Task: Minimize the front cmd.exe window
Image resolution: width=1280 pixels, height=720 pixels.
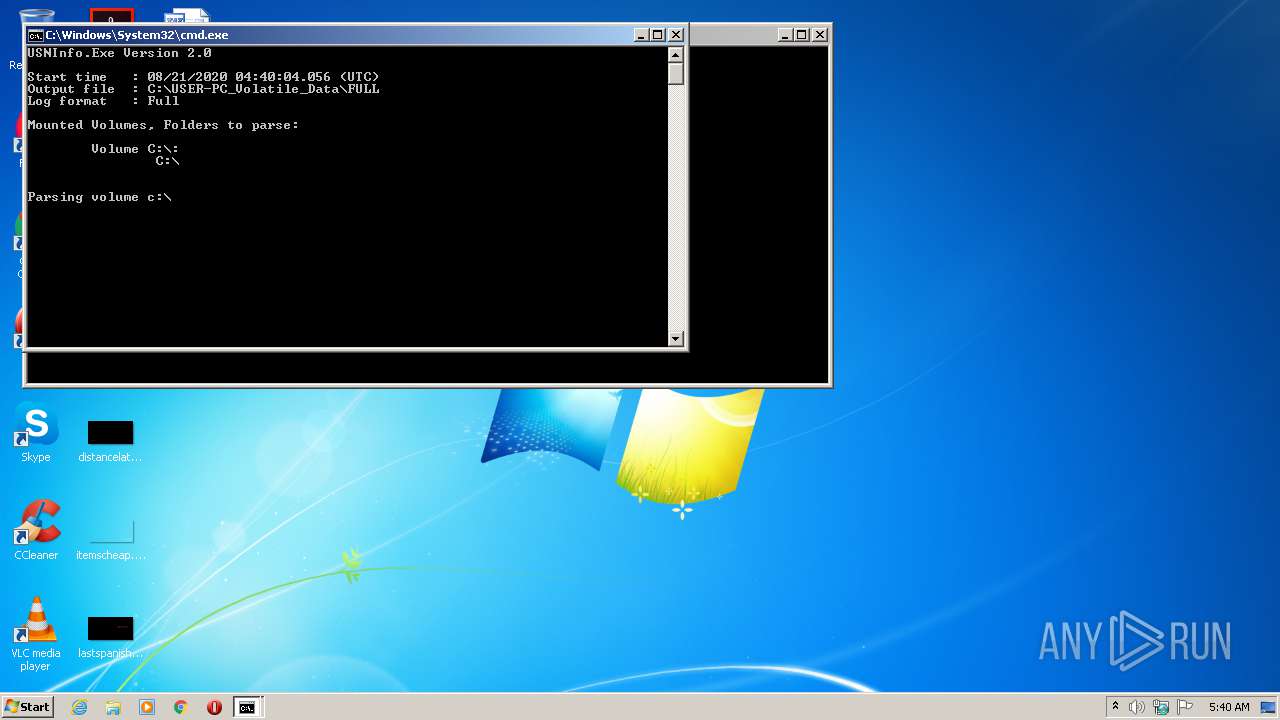Action: (642, 35)
